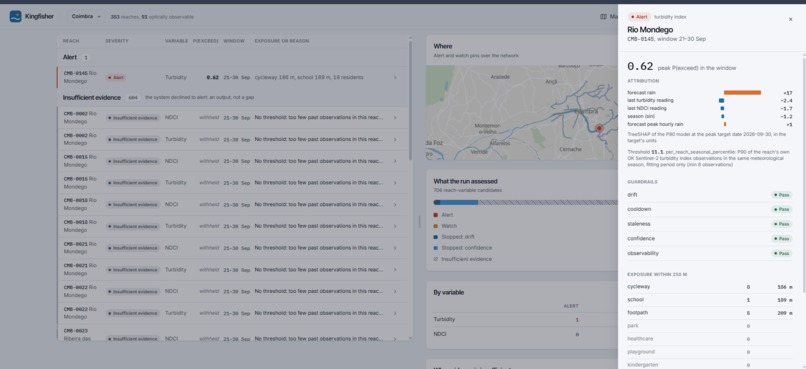Click the Alert group heading in table
This screenshot has width=806, height=369.
70,58
